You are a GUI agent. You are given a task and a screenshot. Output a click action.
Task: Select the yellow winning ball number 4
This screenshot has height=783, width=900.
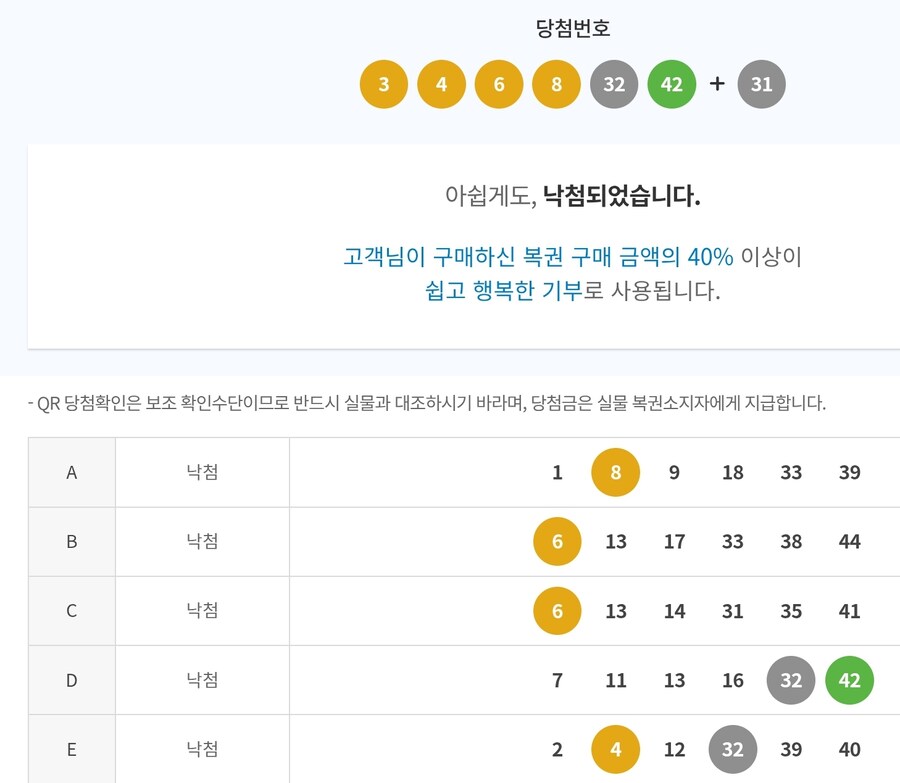pyautogui.click(x=441, y=84)
